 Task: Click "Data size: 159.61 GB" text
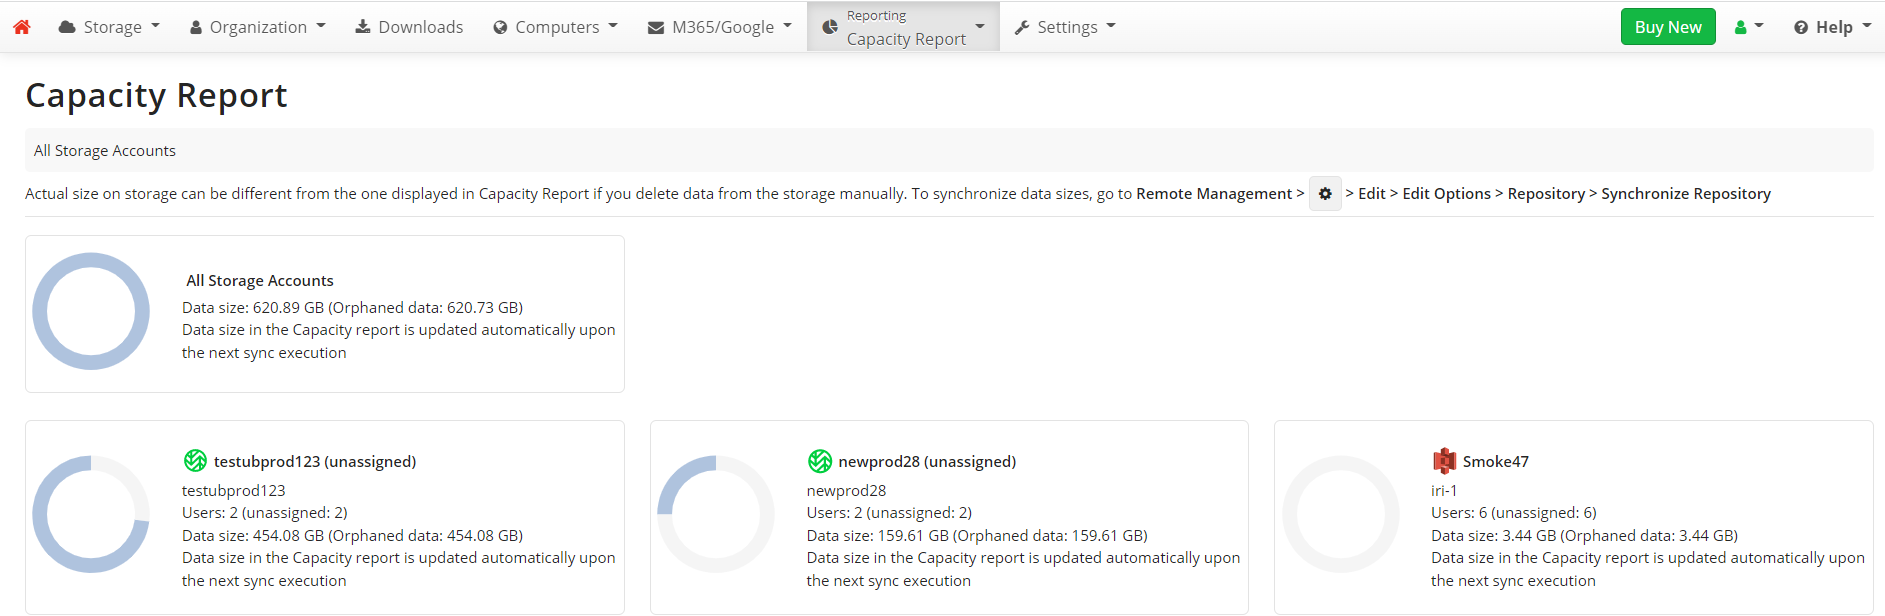tap(878, 536)
